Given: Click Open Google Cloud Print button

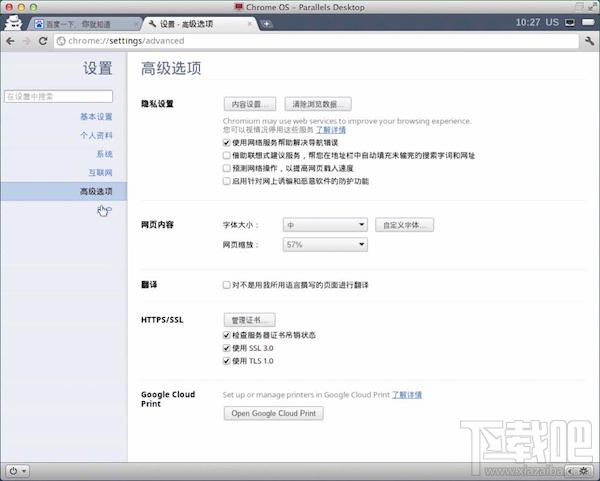Looking at the screenshot, I should [x=274, y=413].
